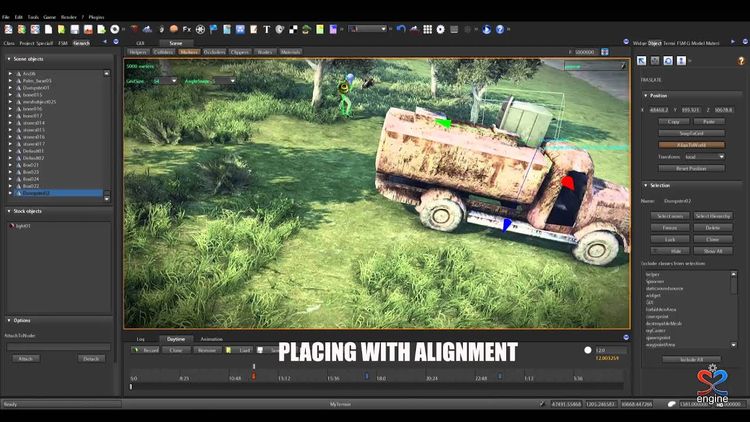
Task: Click the blue timeline marker near 18:0
Action: pyautogui.click(x=366, y=376)
